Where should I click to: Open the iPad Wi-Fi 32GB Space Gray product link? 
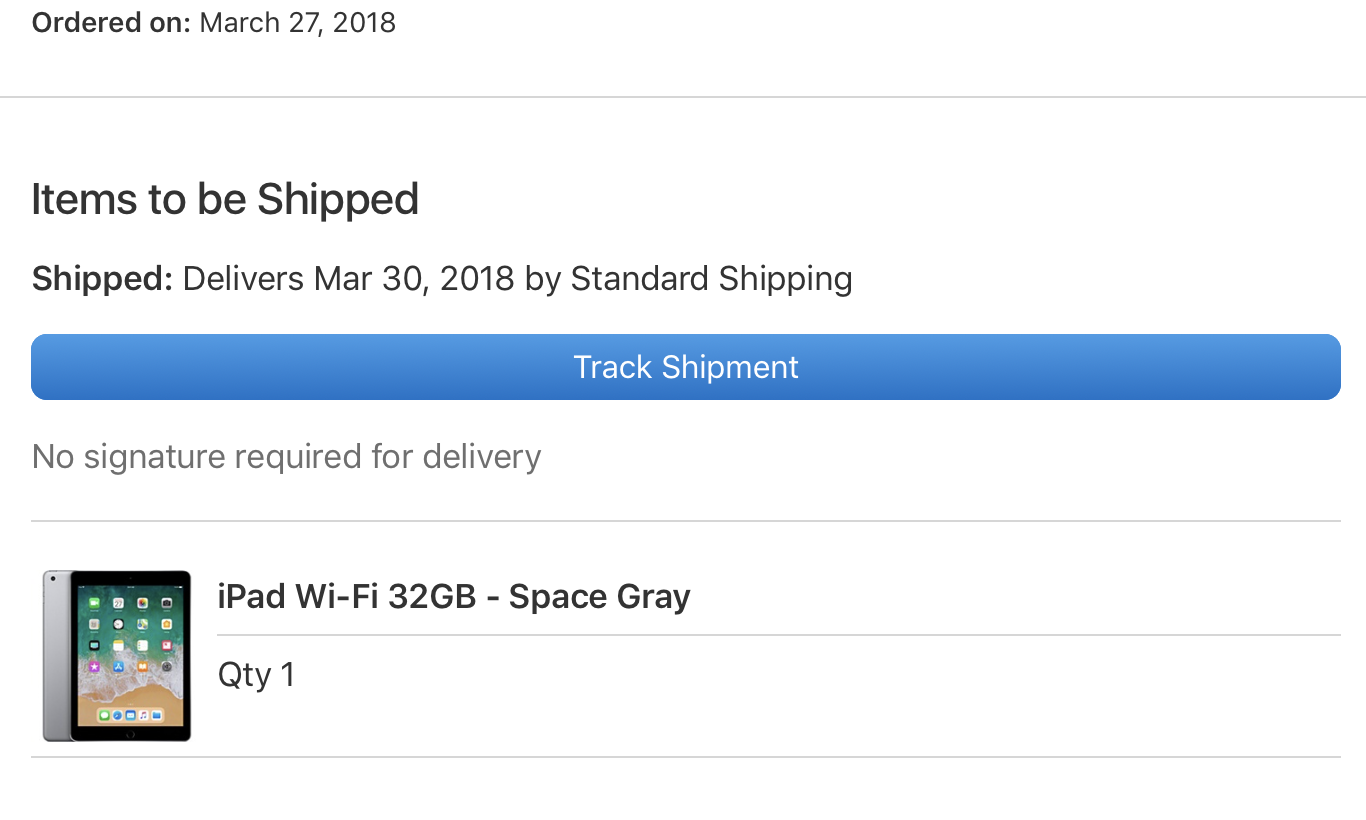pos(454,595)
